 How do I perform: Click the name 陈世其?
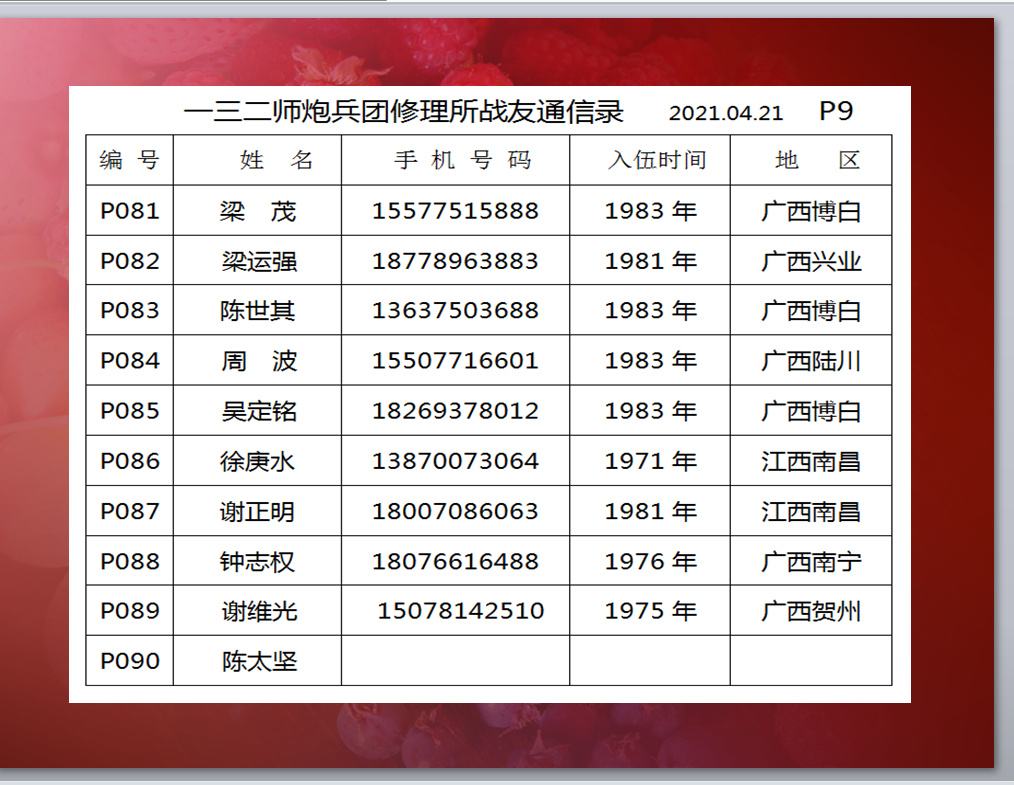click(257, 311)
